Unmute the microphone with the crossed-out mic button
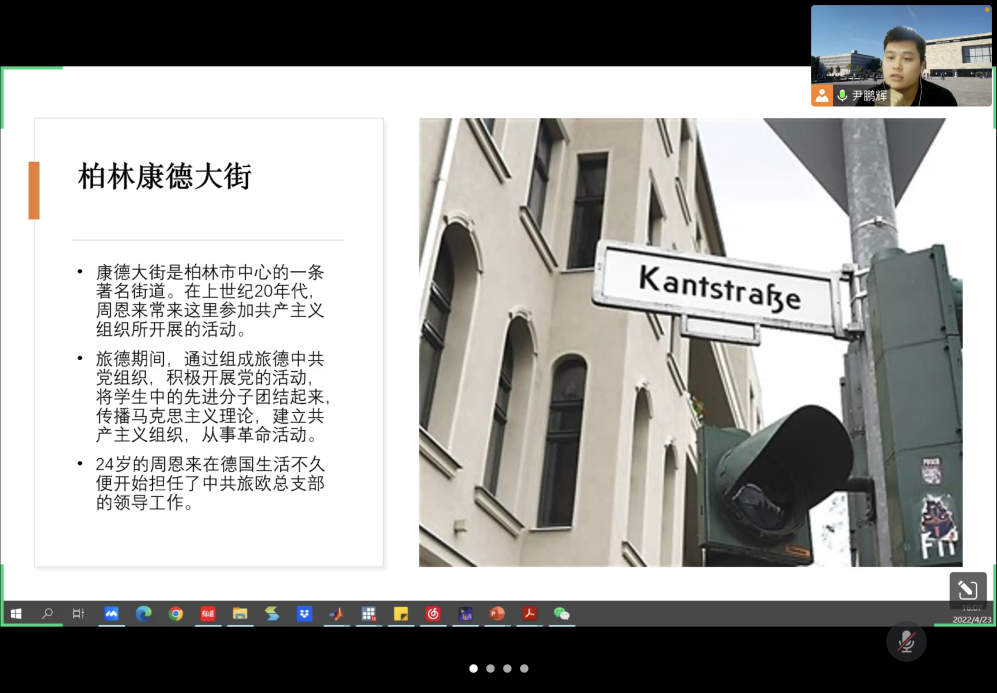997x693 pixels. [x=906, y=641]
